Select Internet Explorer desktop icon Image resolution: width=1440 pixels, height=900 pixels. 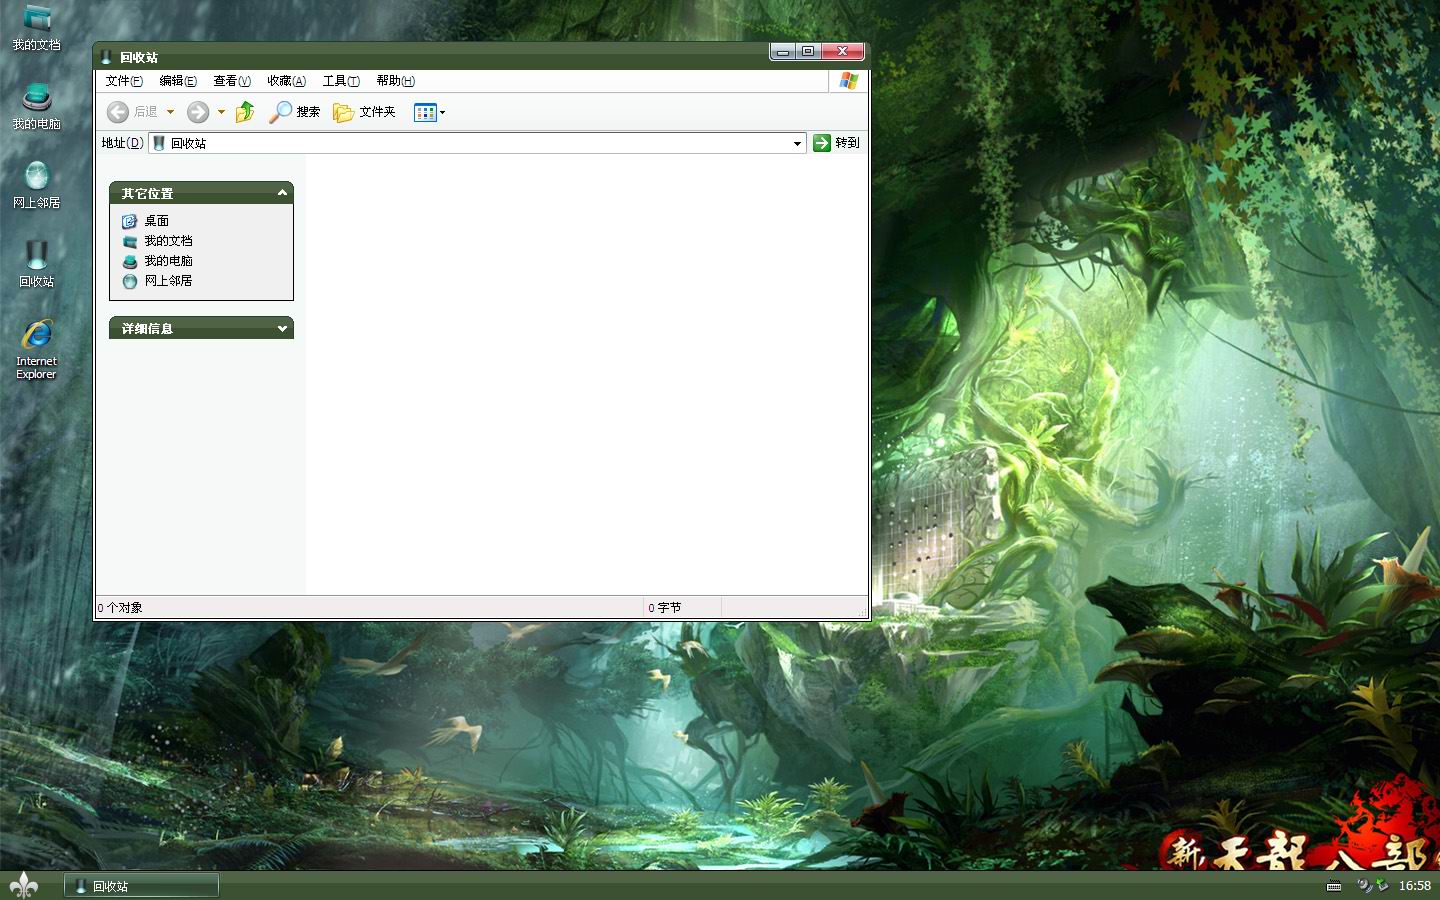37,349
